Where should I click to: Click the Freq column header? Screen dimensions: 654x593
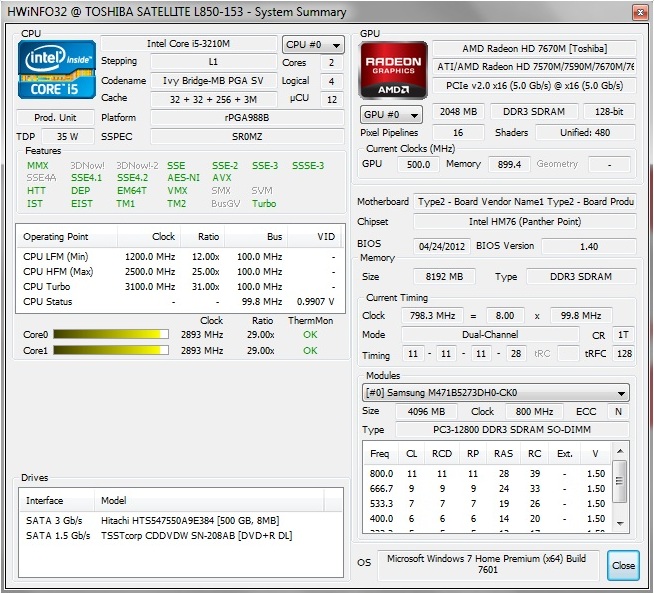(x=380, y=453)
